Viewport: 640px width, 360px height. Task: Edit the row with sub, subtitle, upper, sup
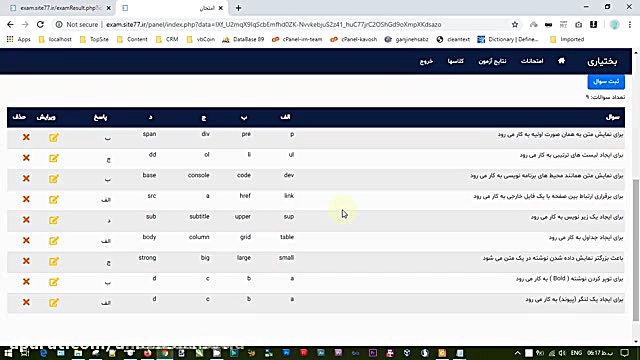[x=53, y=220]
